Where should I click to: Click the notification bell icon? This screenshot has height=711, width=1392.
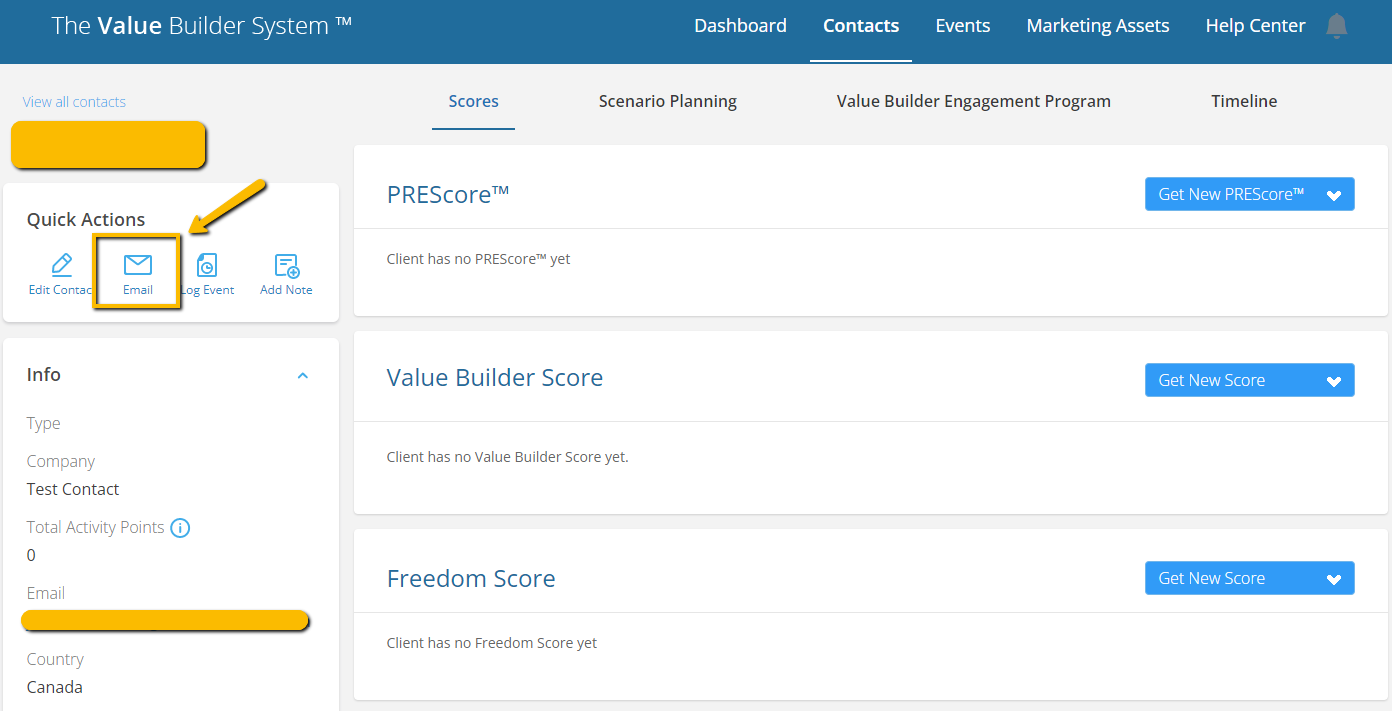coord(1336,26)
